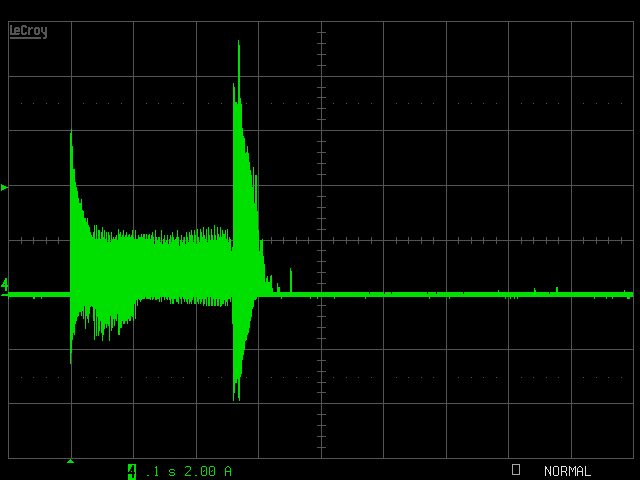Viewport: 640px width, 480px height.
Task: Click the small square trigger status icon
Action: [x=516, y=469]
